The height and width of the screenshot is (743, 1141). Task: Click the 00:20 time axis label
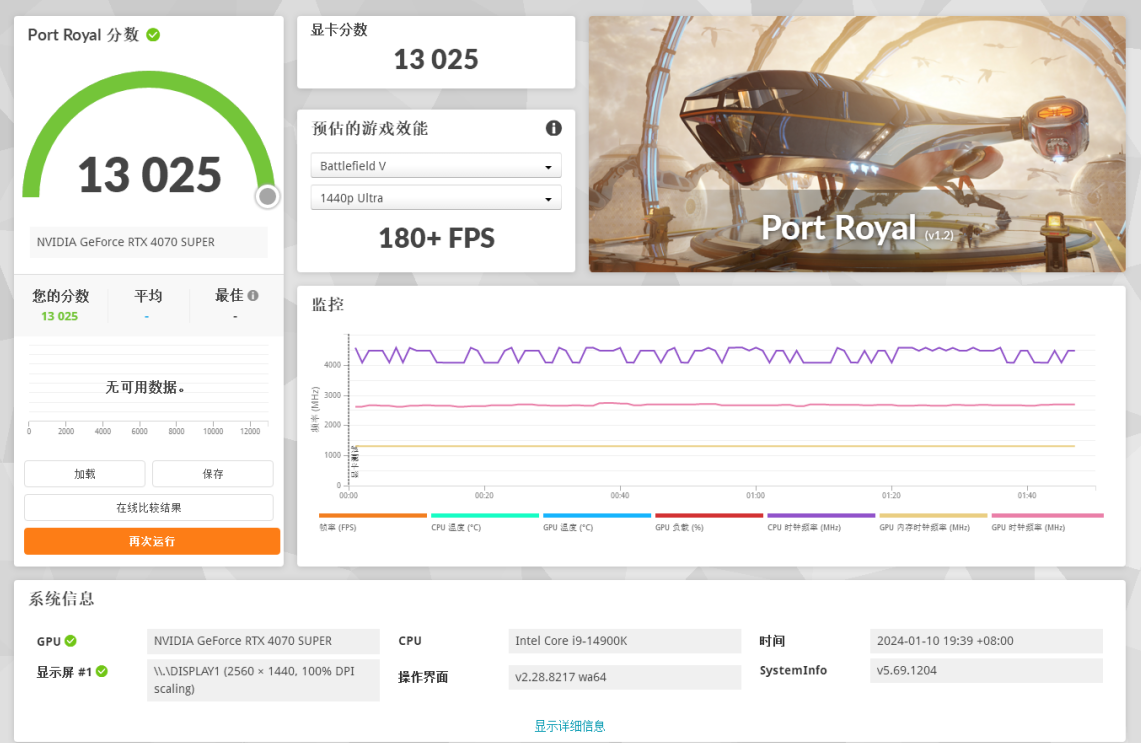[x=484, y=496]
